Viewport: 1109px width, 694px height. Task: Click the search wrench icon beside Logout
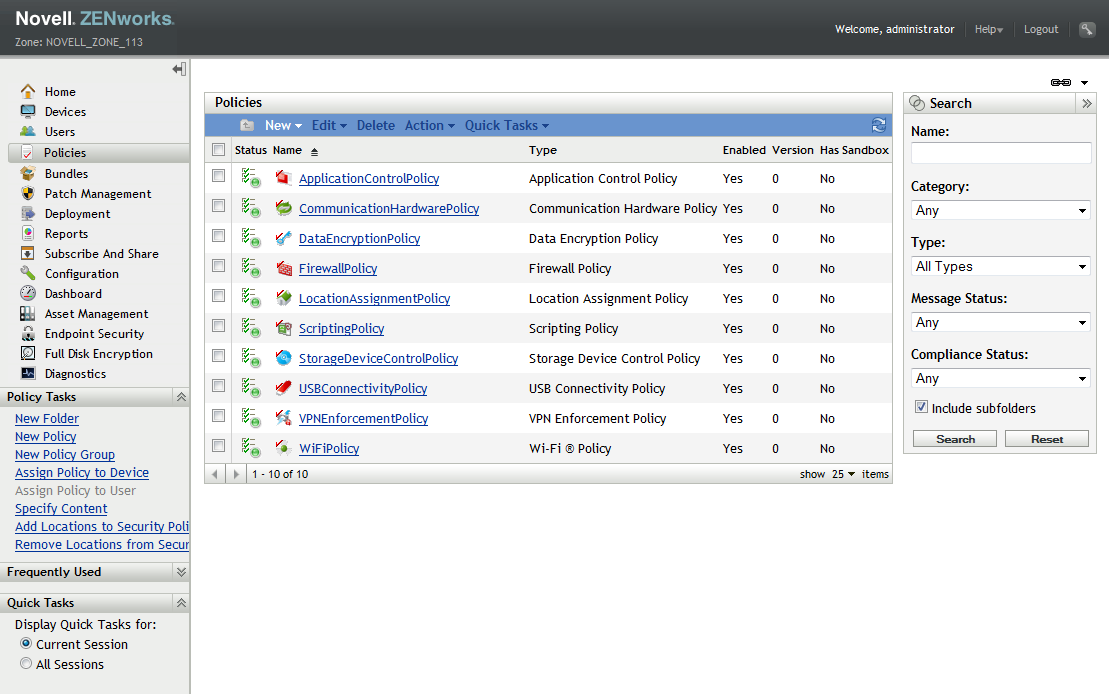[1087, 29]
